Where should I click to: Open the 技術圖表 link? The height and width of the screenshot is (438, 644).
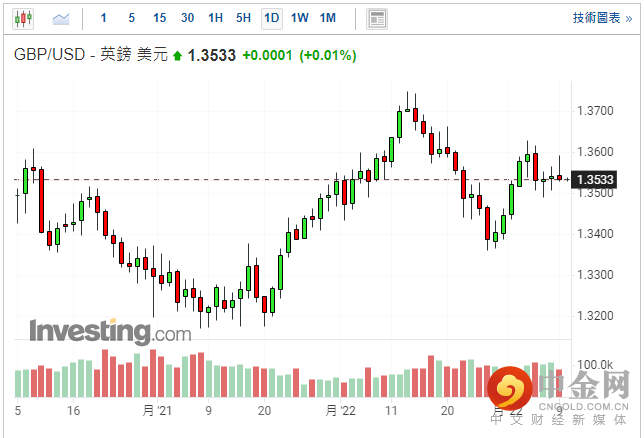[x=602, y=18]
